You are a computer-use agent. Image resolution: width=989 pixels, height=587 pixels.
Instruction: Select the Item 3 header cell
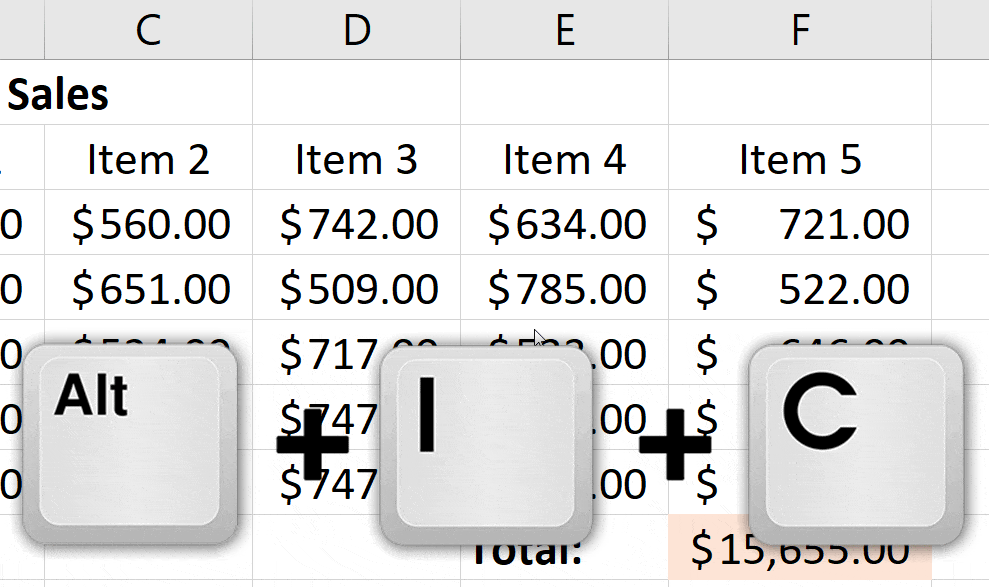tap(356, 158)
